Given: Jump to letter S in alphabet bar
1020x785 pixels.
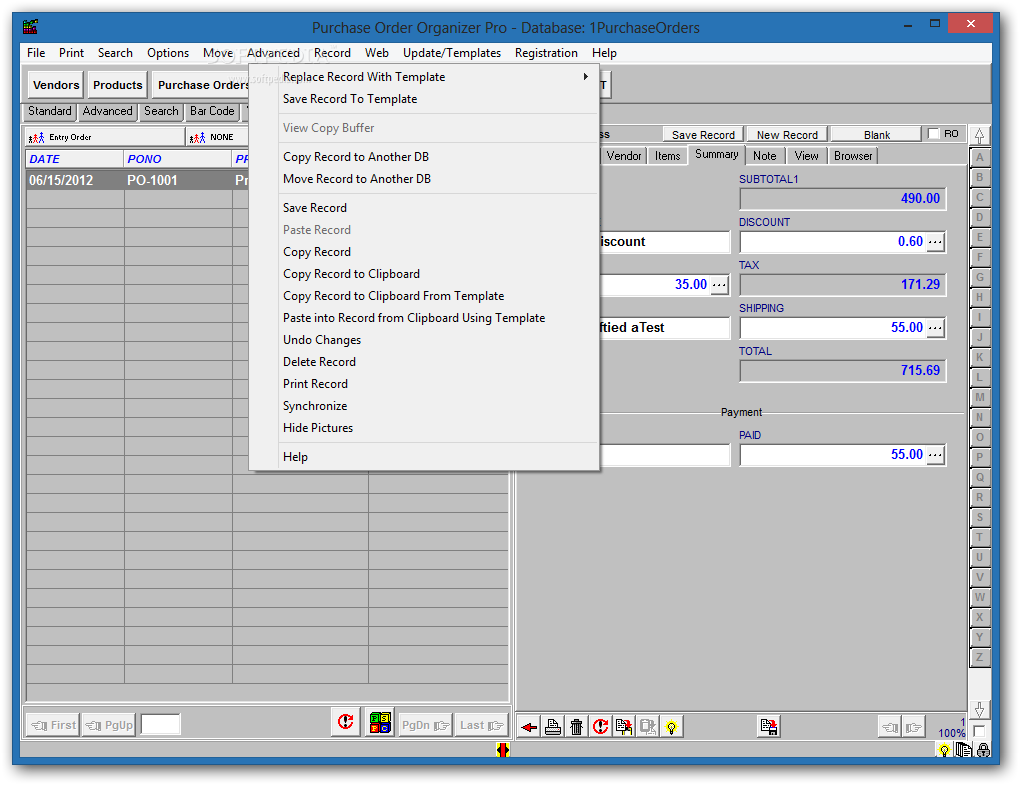Looking at the screenshot, I should (979, 518).
